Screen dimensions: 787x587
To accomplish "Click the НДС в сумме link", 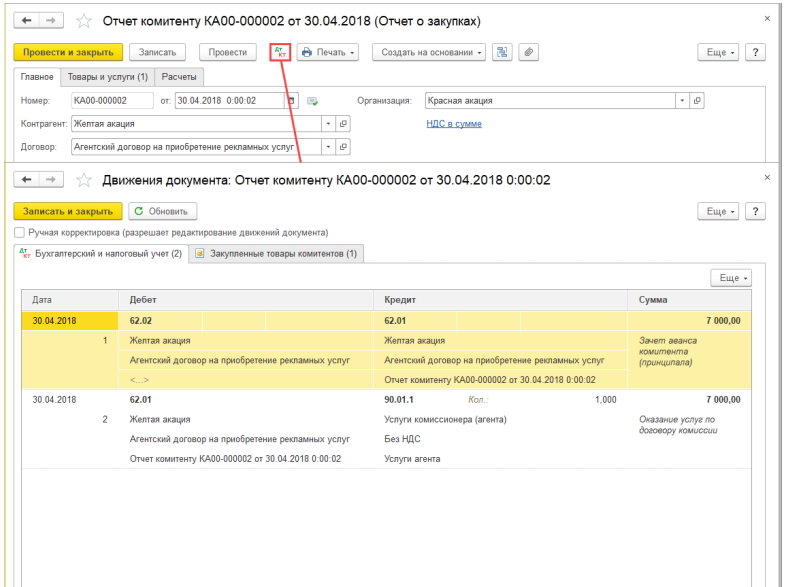I will [x=454, y=123].
